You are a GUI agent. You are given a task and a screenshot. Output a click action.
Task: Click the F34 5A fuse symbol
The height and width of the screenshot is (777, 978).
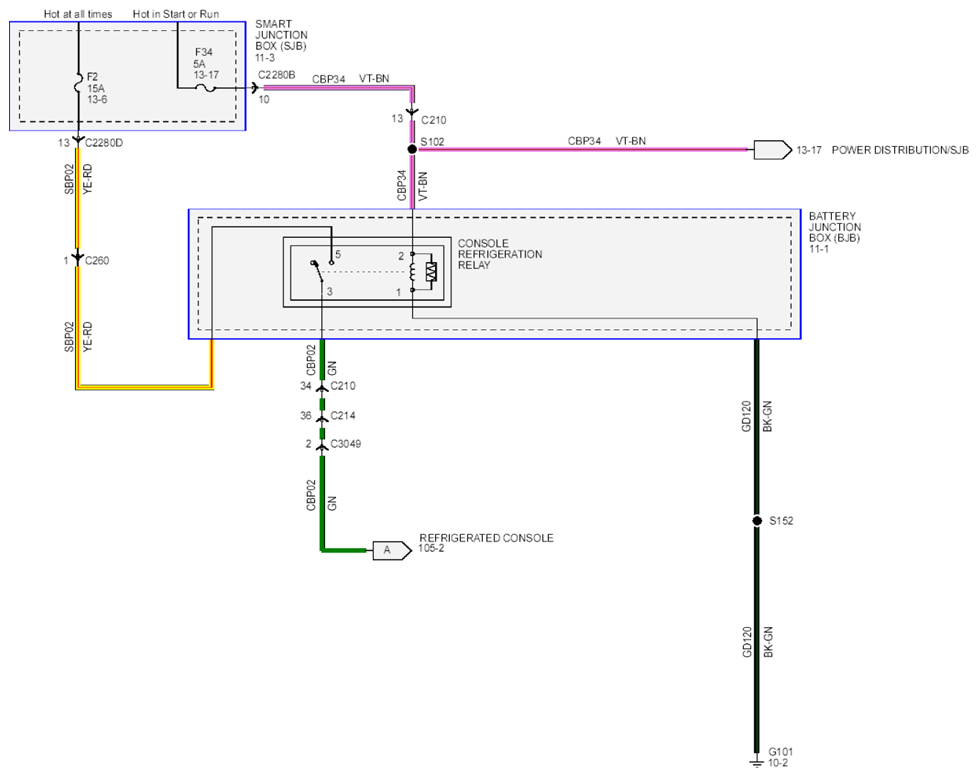point(206,89)
